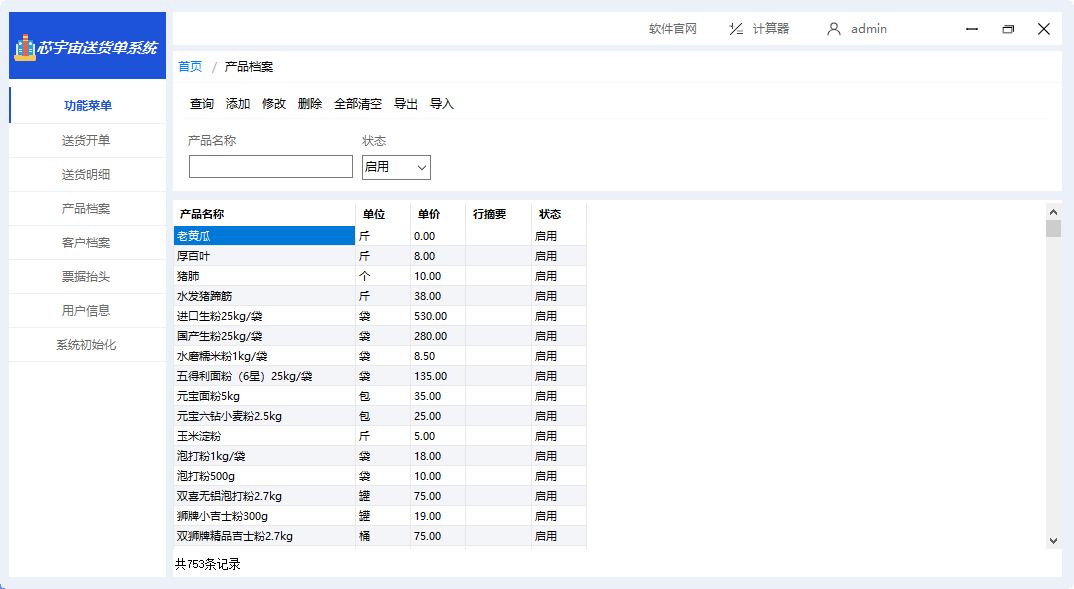
Task: Open 票据抬头 menu item
Action: [x=86, y=277]
